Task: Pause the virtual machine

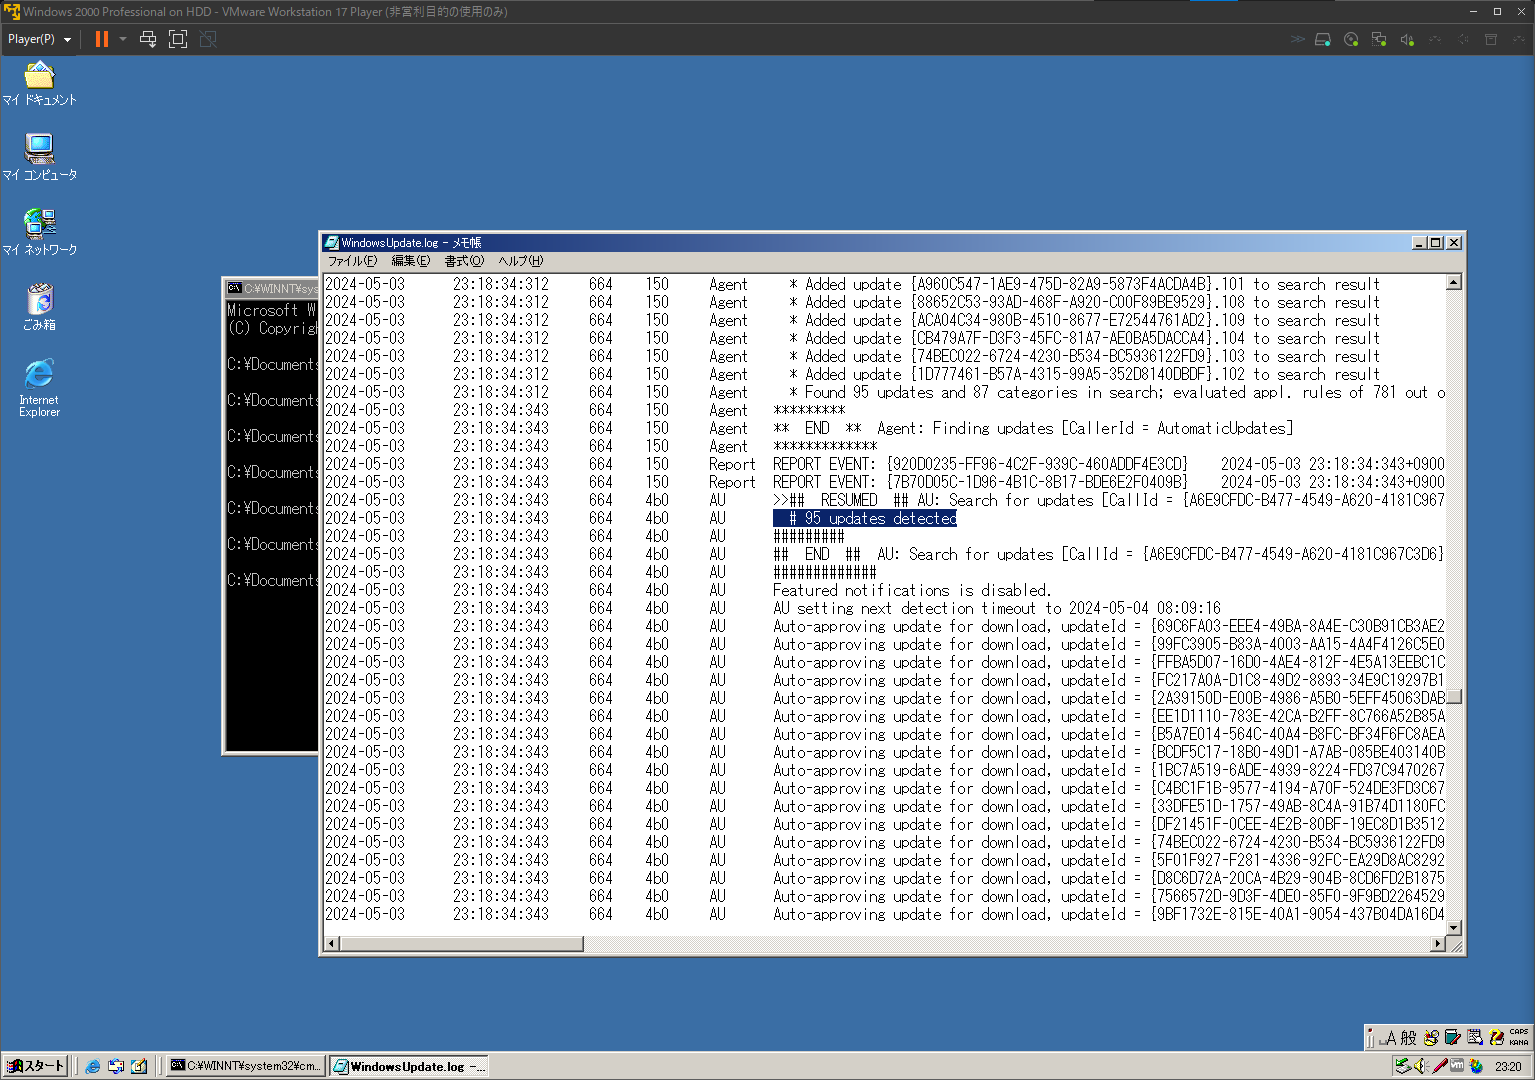Action: 101,39
